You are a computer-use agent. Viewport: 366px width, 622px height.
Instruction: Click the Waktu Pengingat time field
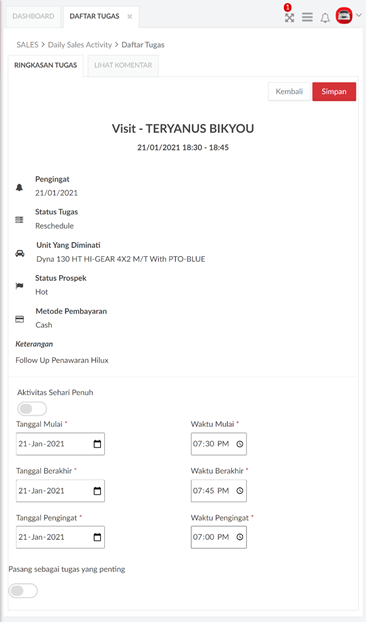click(x=218, y=537)
